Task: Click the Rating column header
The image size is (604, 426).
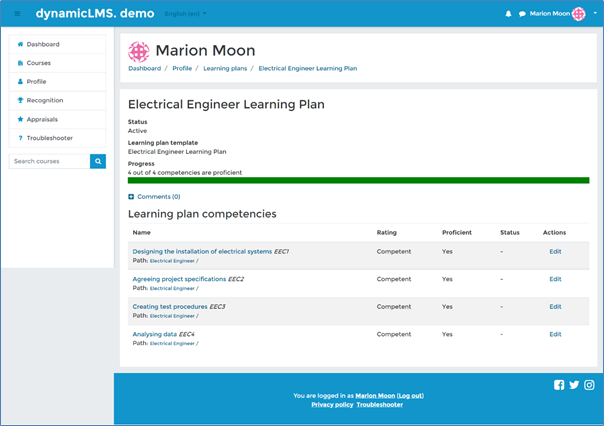Action: (x=386, y=233)
